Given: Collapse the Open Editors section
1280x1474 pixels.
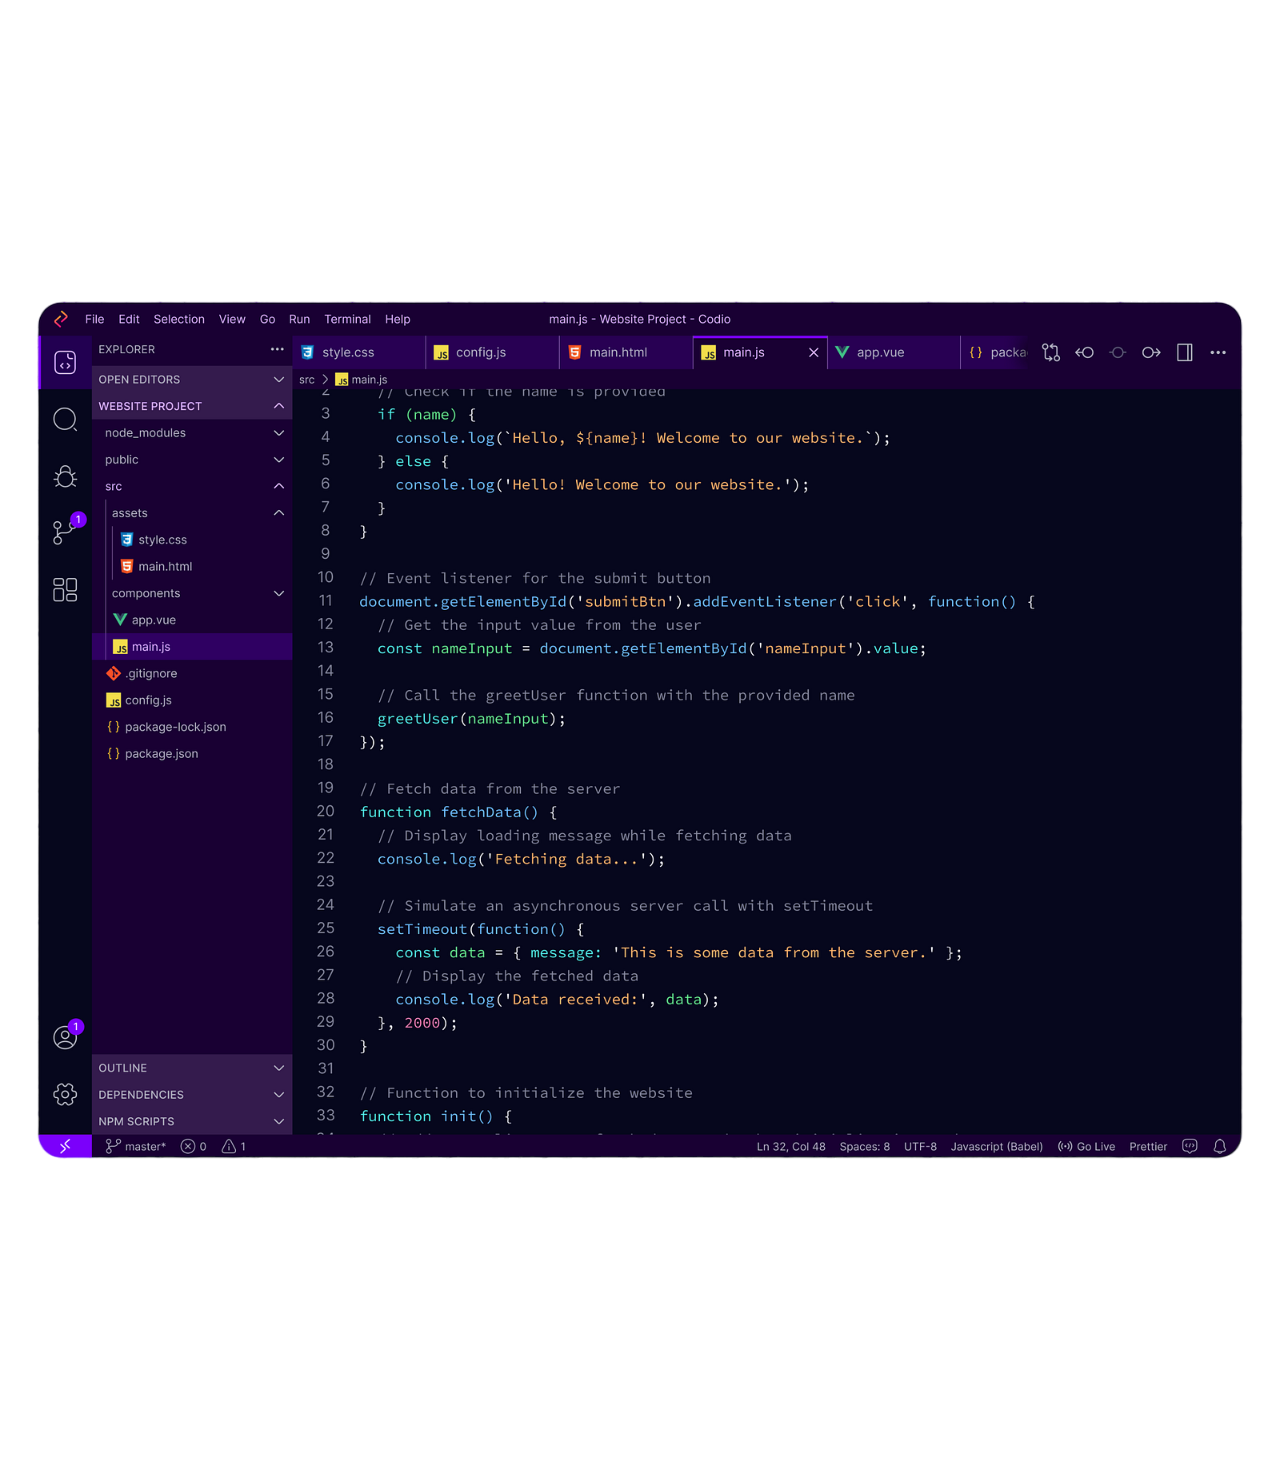Looking at the screenshot, I should click(x=192, y=379).
